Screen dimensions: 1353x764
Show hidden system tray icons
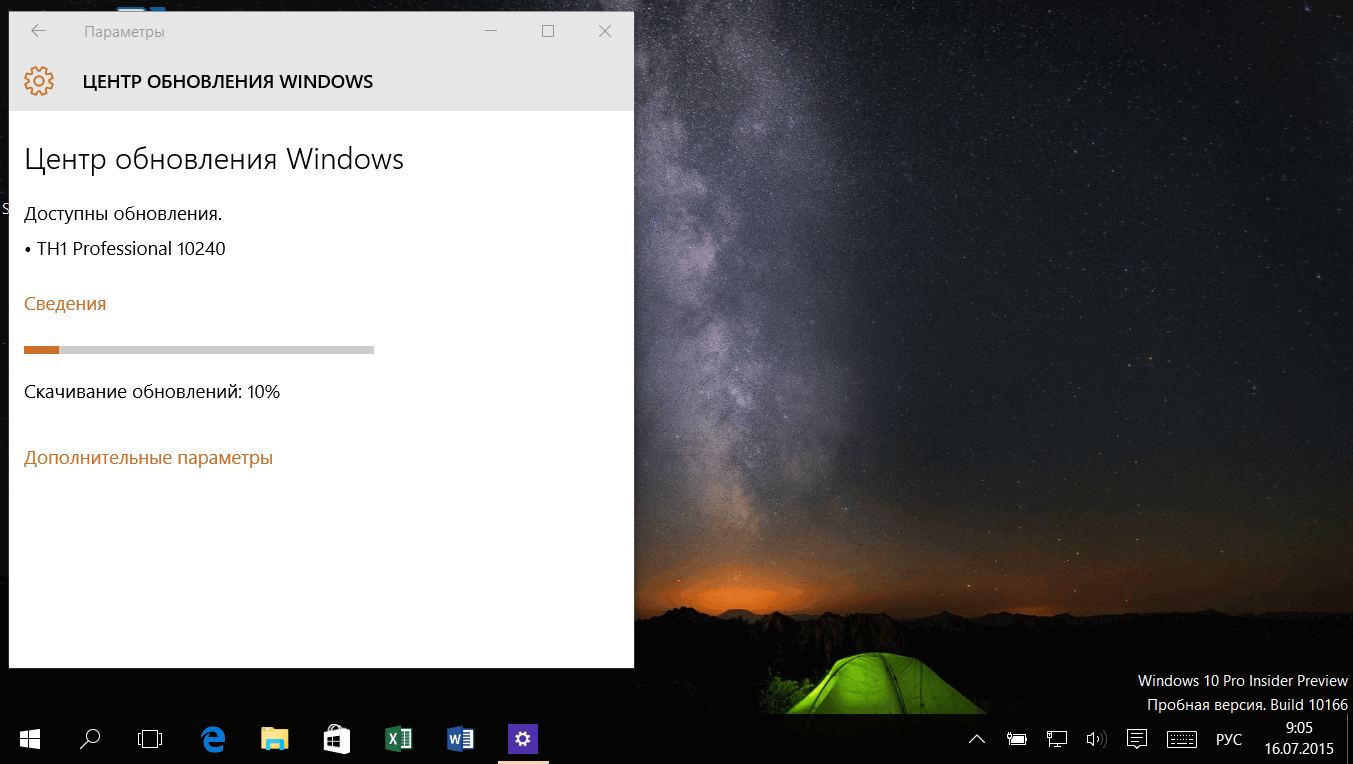[x=977, y=740]
